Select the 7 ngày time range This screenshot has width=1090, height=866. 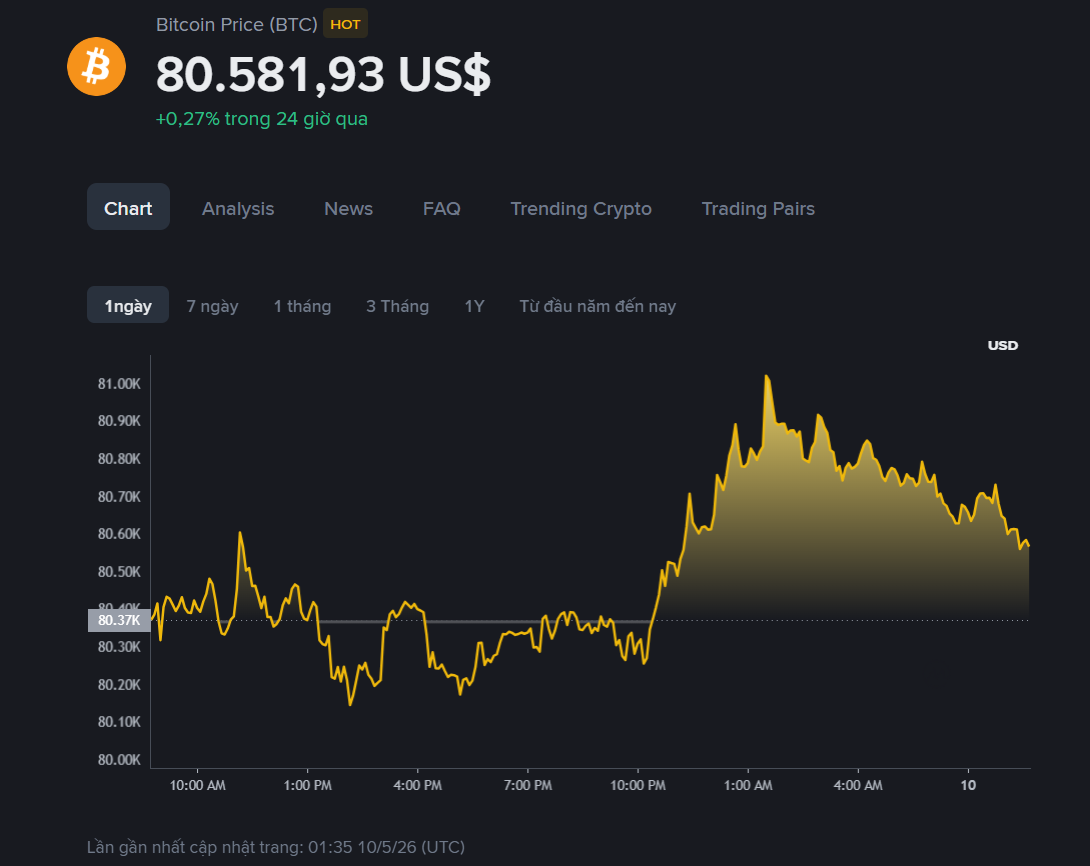212,306
